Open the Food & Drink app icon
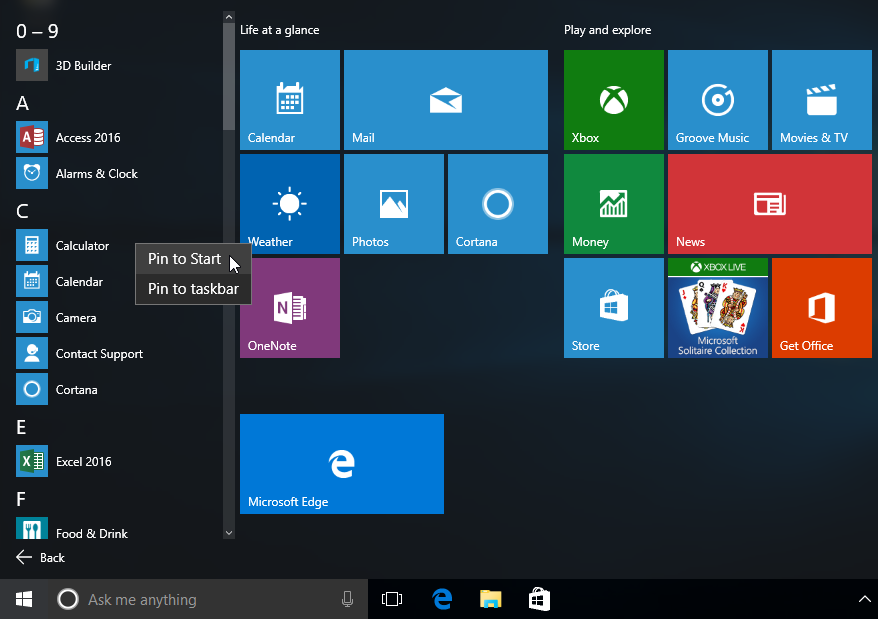 32,528
